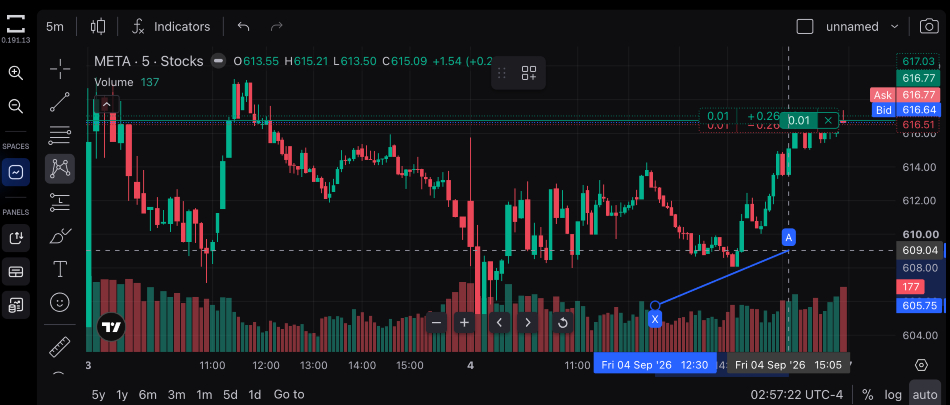Select the 6m date range
Image resolution: width=950 pixels, height=405 pixels.
point(148,395)
